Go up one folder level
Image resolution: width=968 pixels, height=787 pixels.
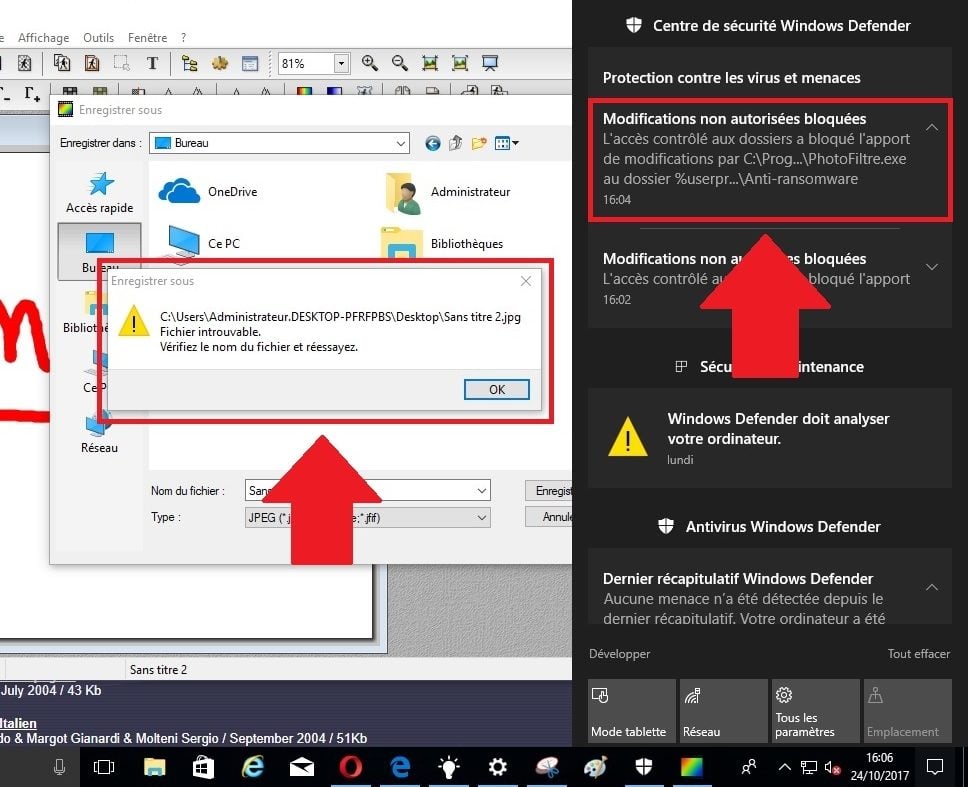click(x=456, y=143)
